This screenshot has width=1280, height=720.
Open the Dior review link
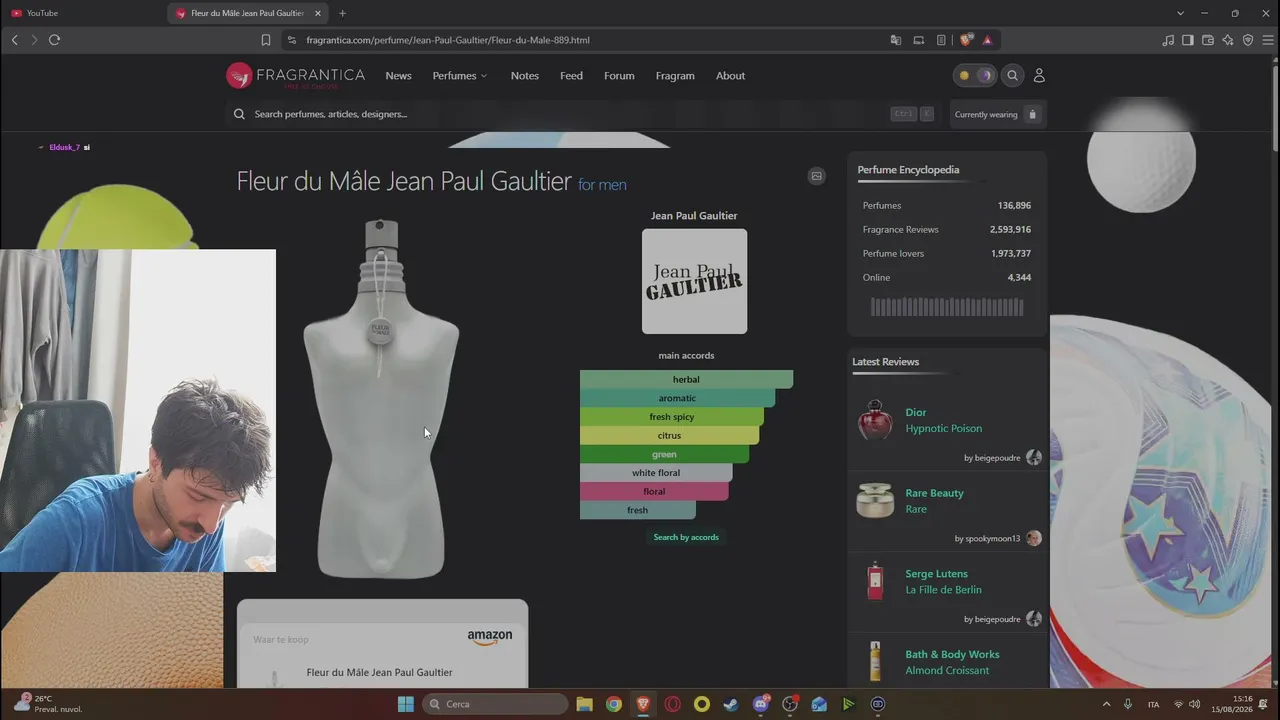coord(916,412)
